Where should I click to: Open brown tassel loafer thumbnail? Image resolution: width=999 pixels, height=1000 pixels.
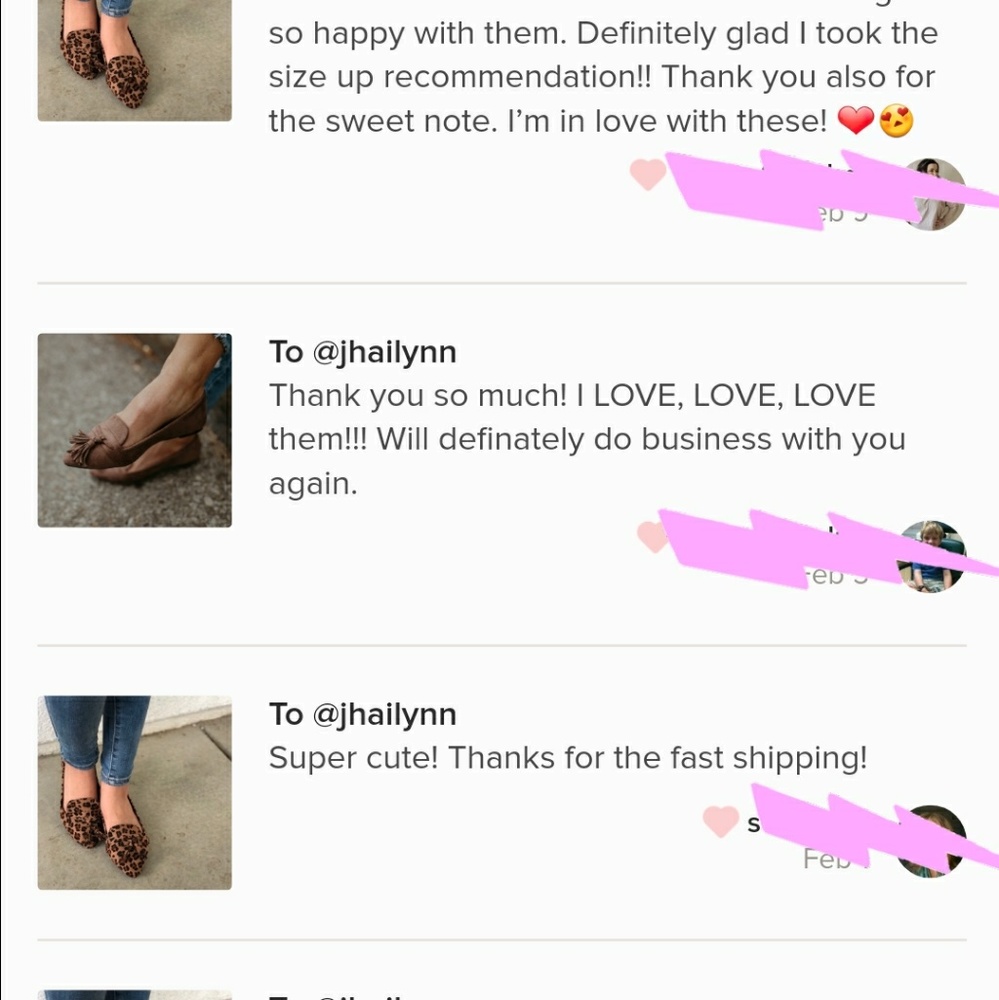click(135, 430)
